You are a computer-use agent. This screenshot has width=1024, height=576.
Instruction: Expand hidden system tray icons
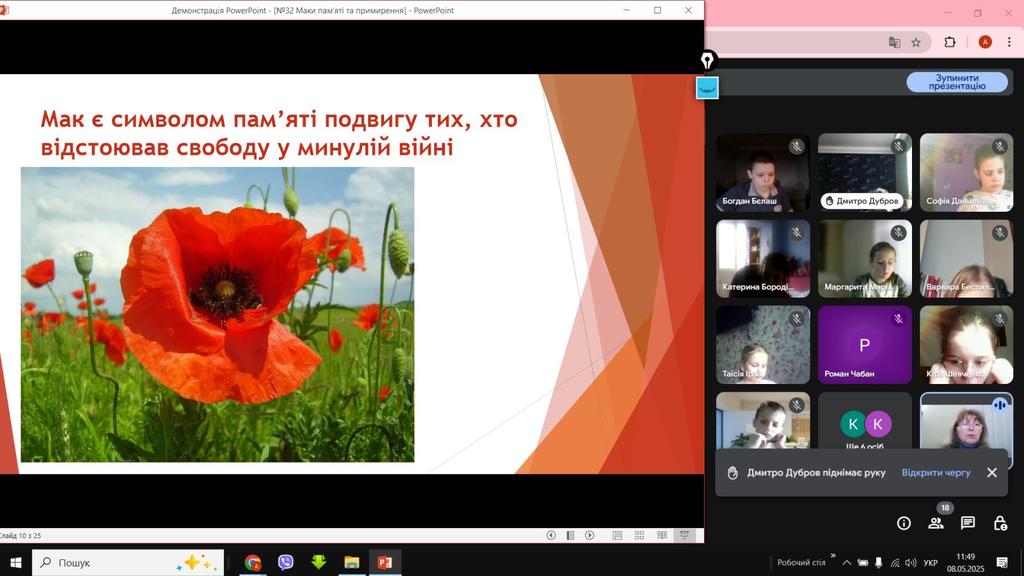[847, 563]
